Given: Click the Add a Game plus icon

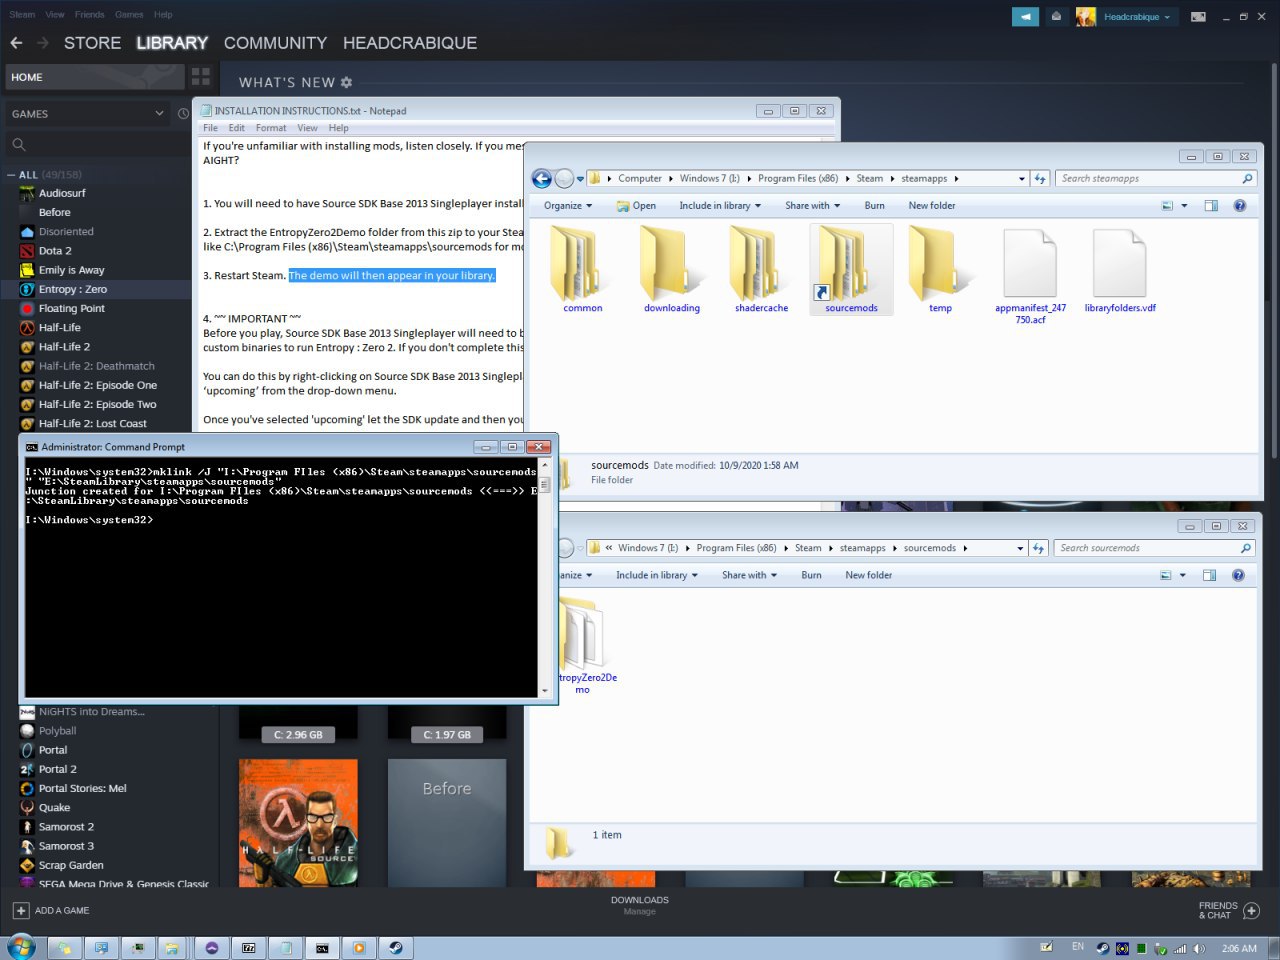Looking at the screenshot, I should pyautogui.click(x=21, y=910).
